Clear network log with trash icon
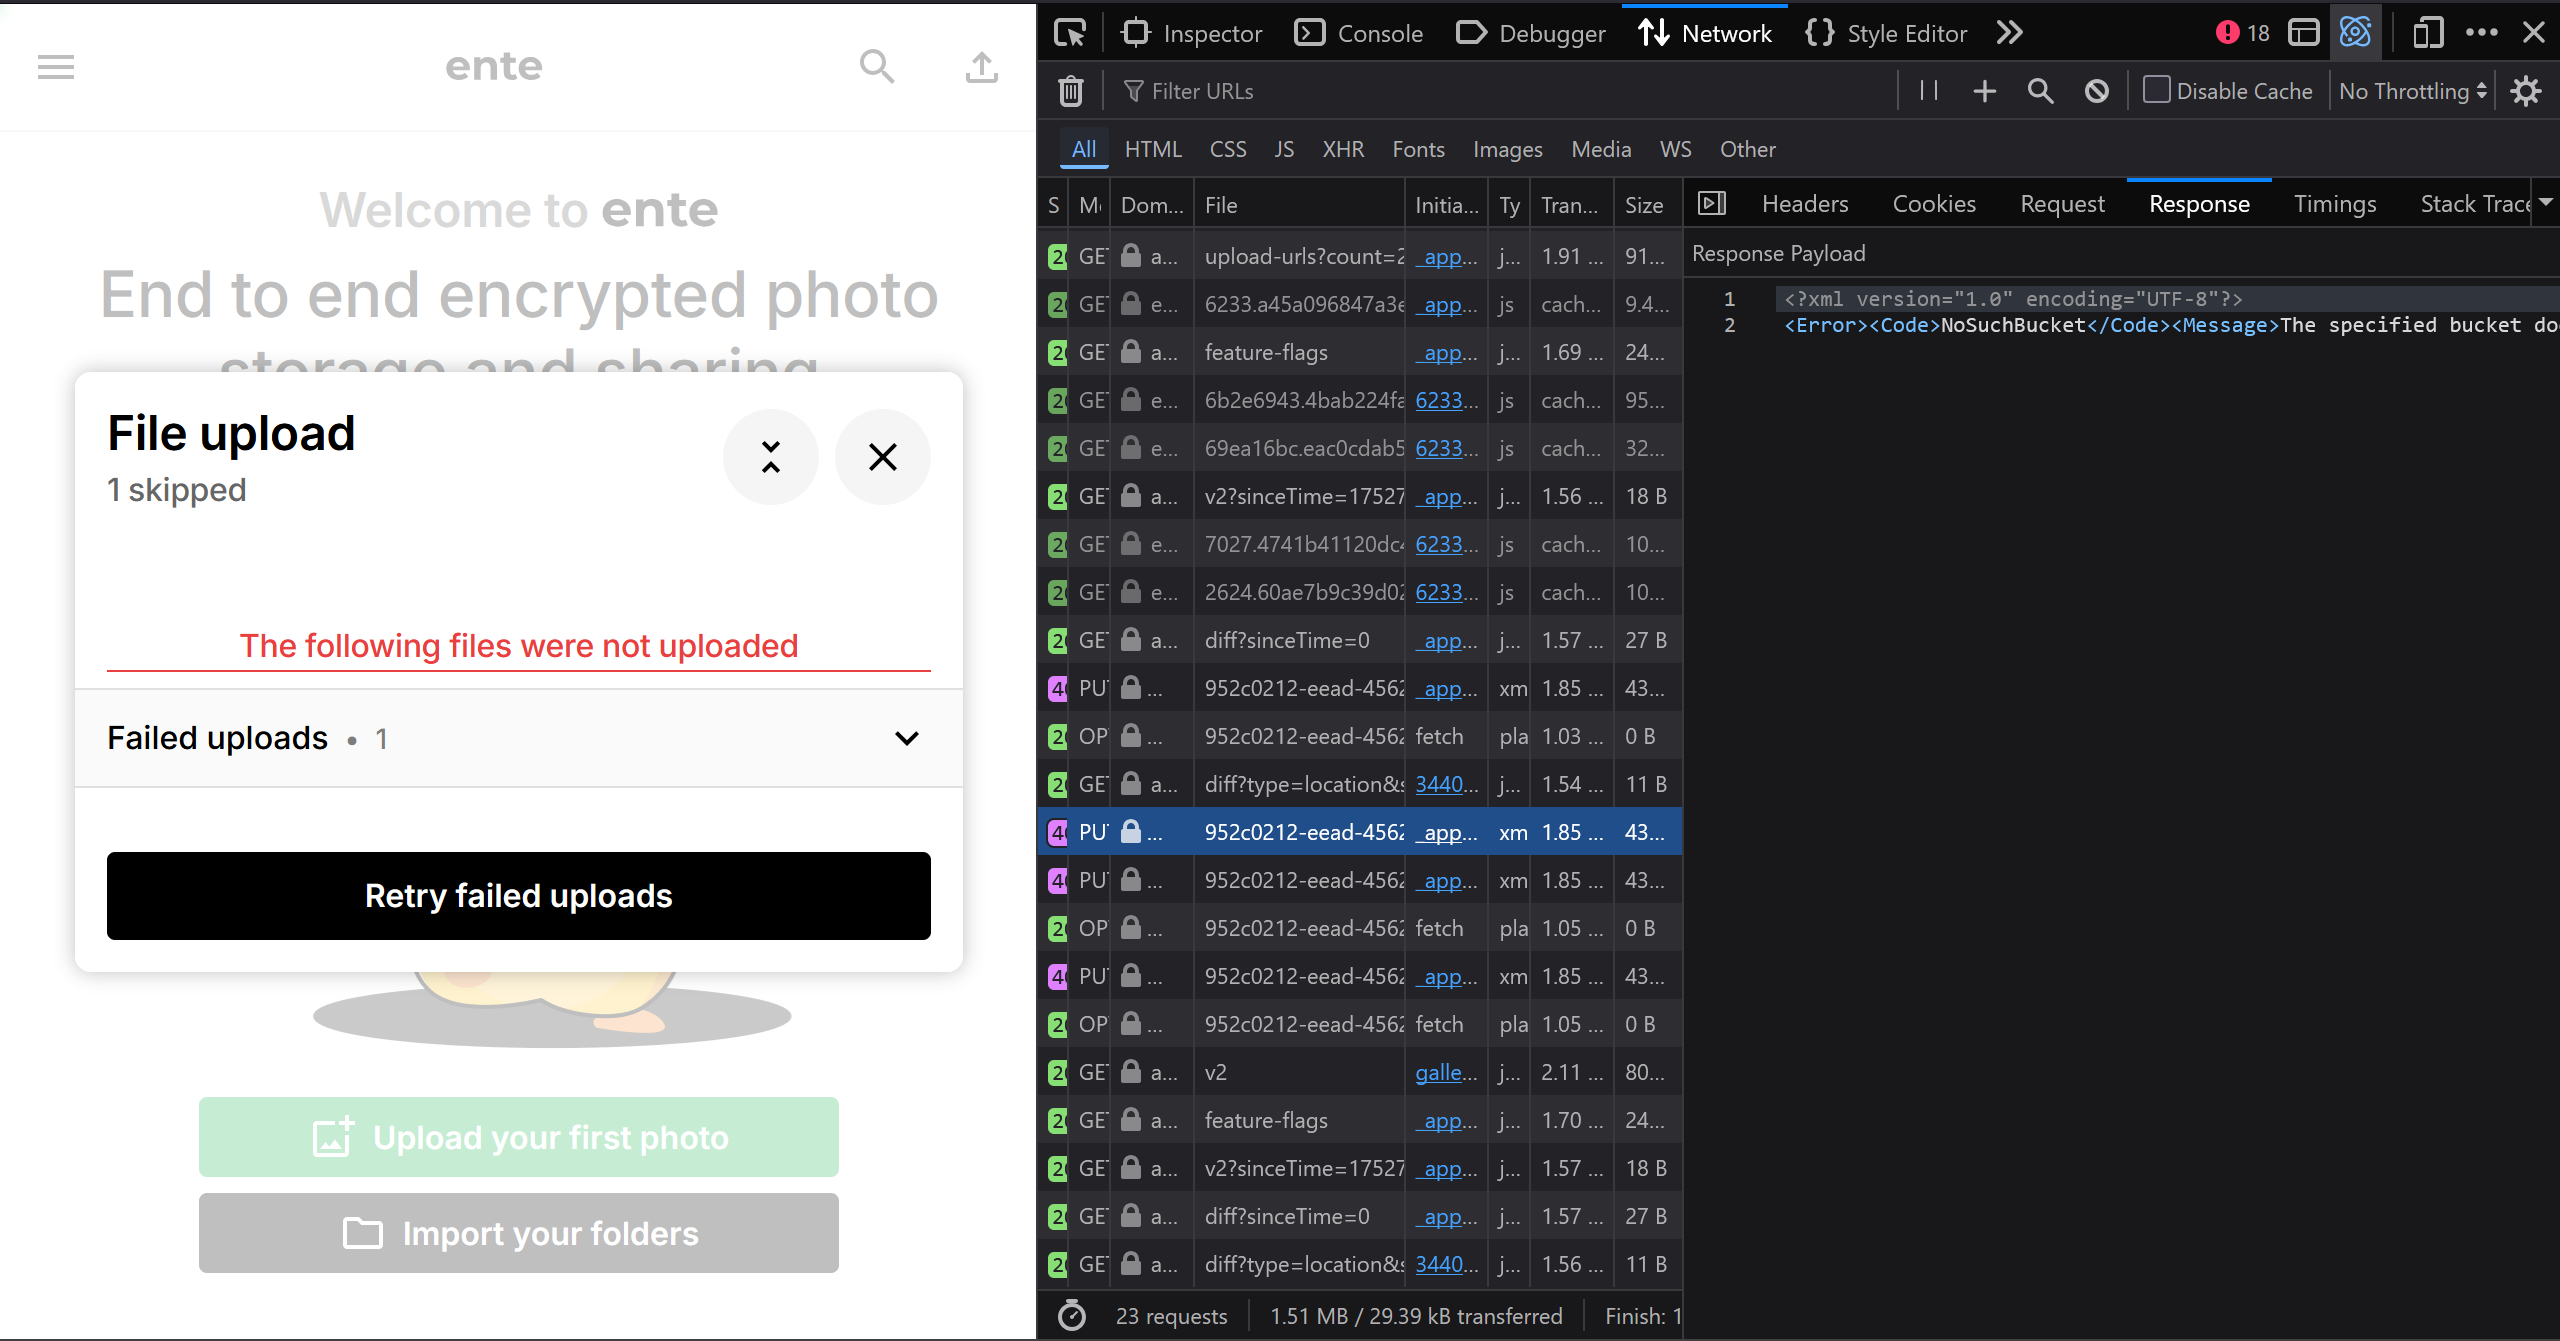 1071,91
